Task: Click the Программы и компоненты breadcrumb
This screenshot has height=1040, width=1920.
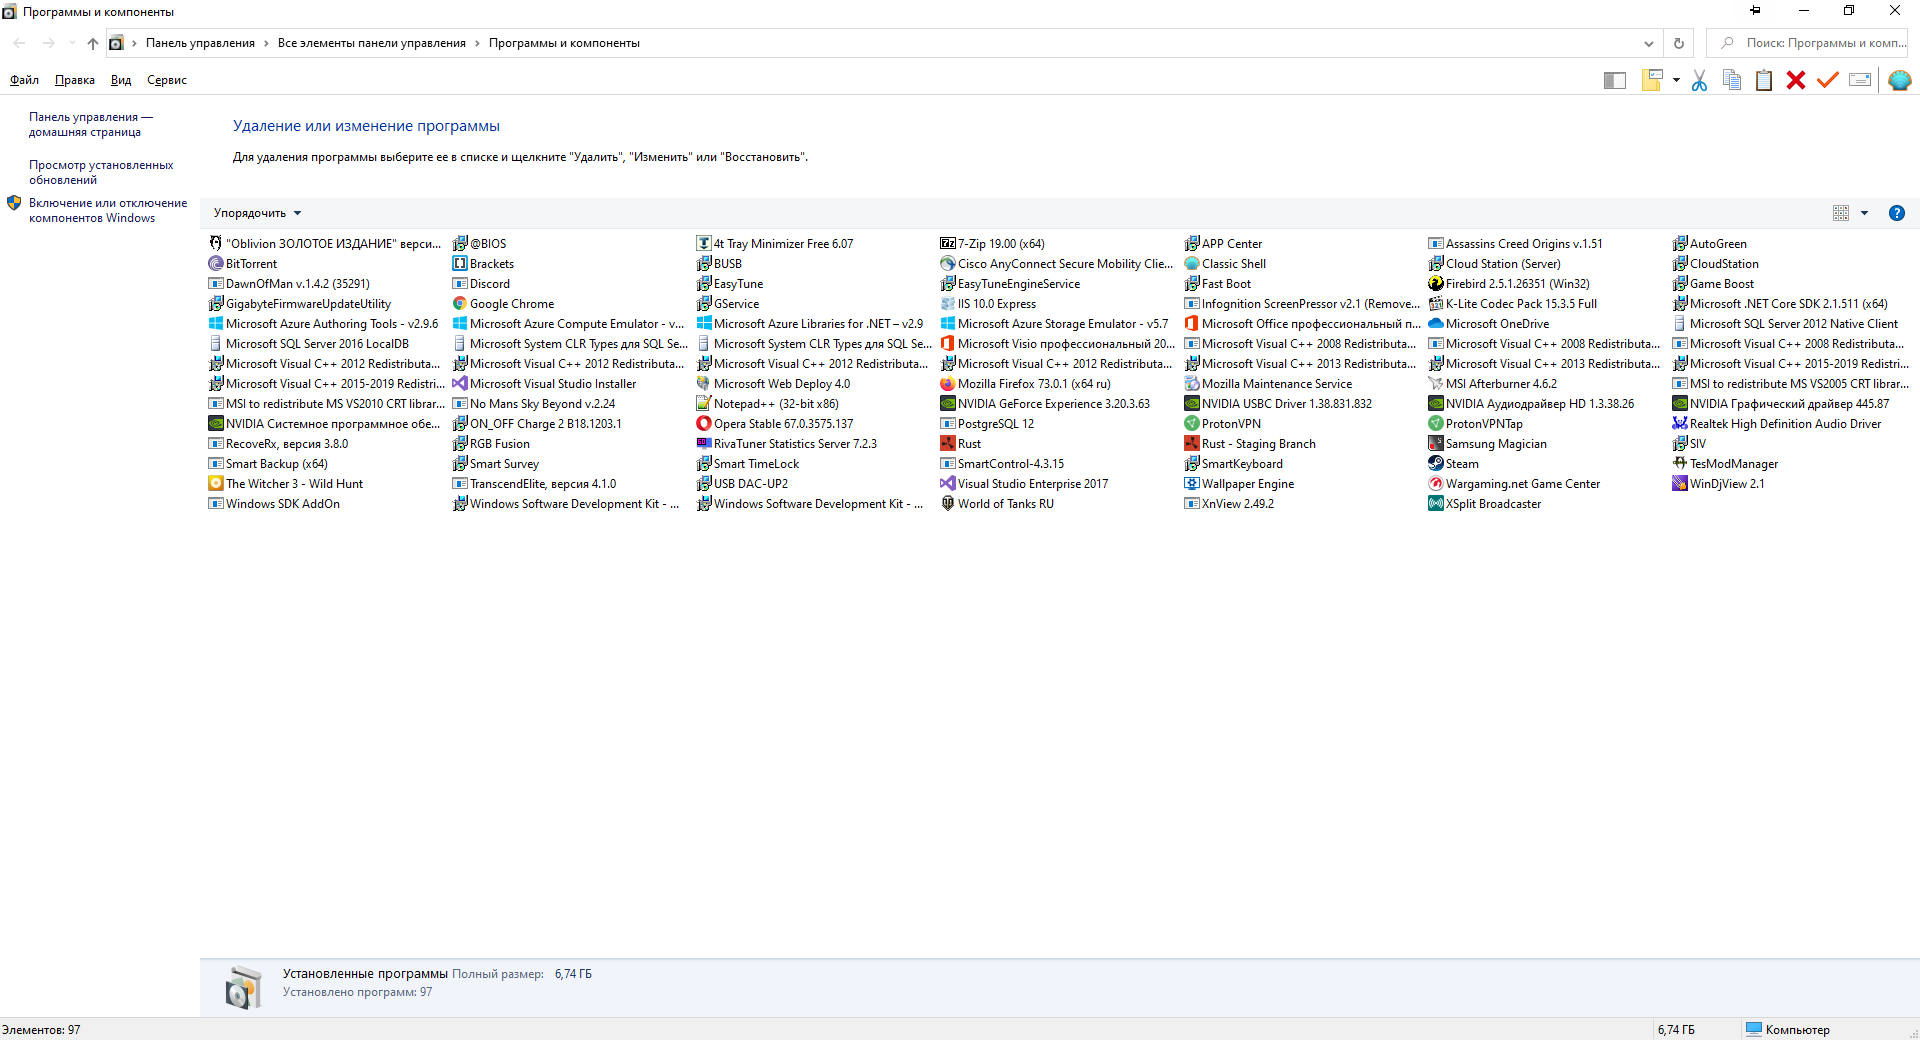Action: pyautogui.click(x=564, y=43)
